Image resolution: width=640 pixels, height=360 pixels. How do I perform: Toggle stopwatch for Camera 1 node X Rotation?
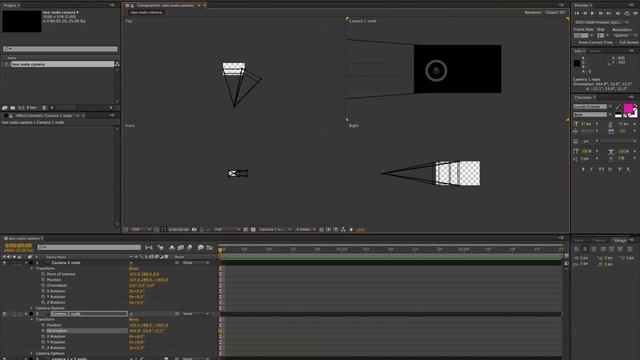point(43,337)
